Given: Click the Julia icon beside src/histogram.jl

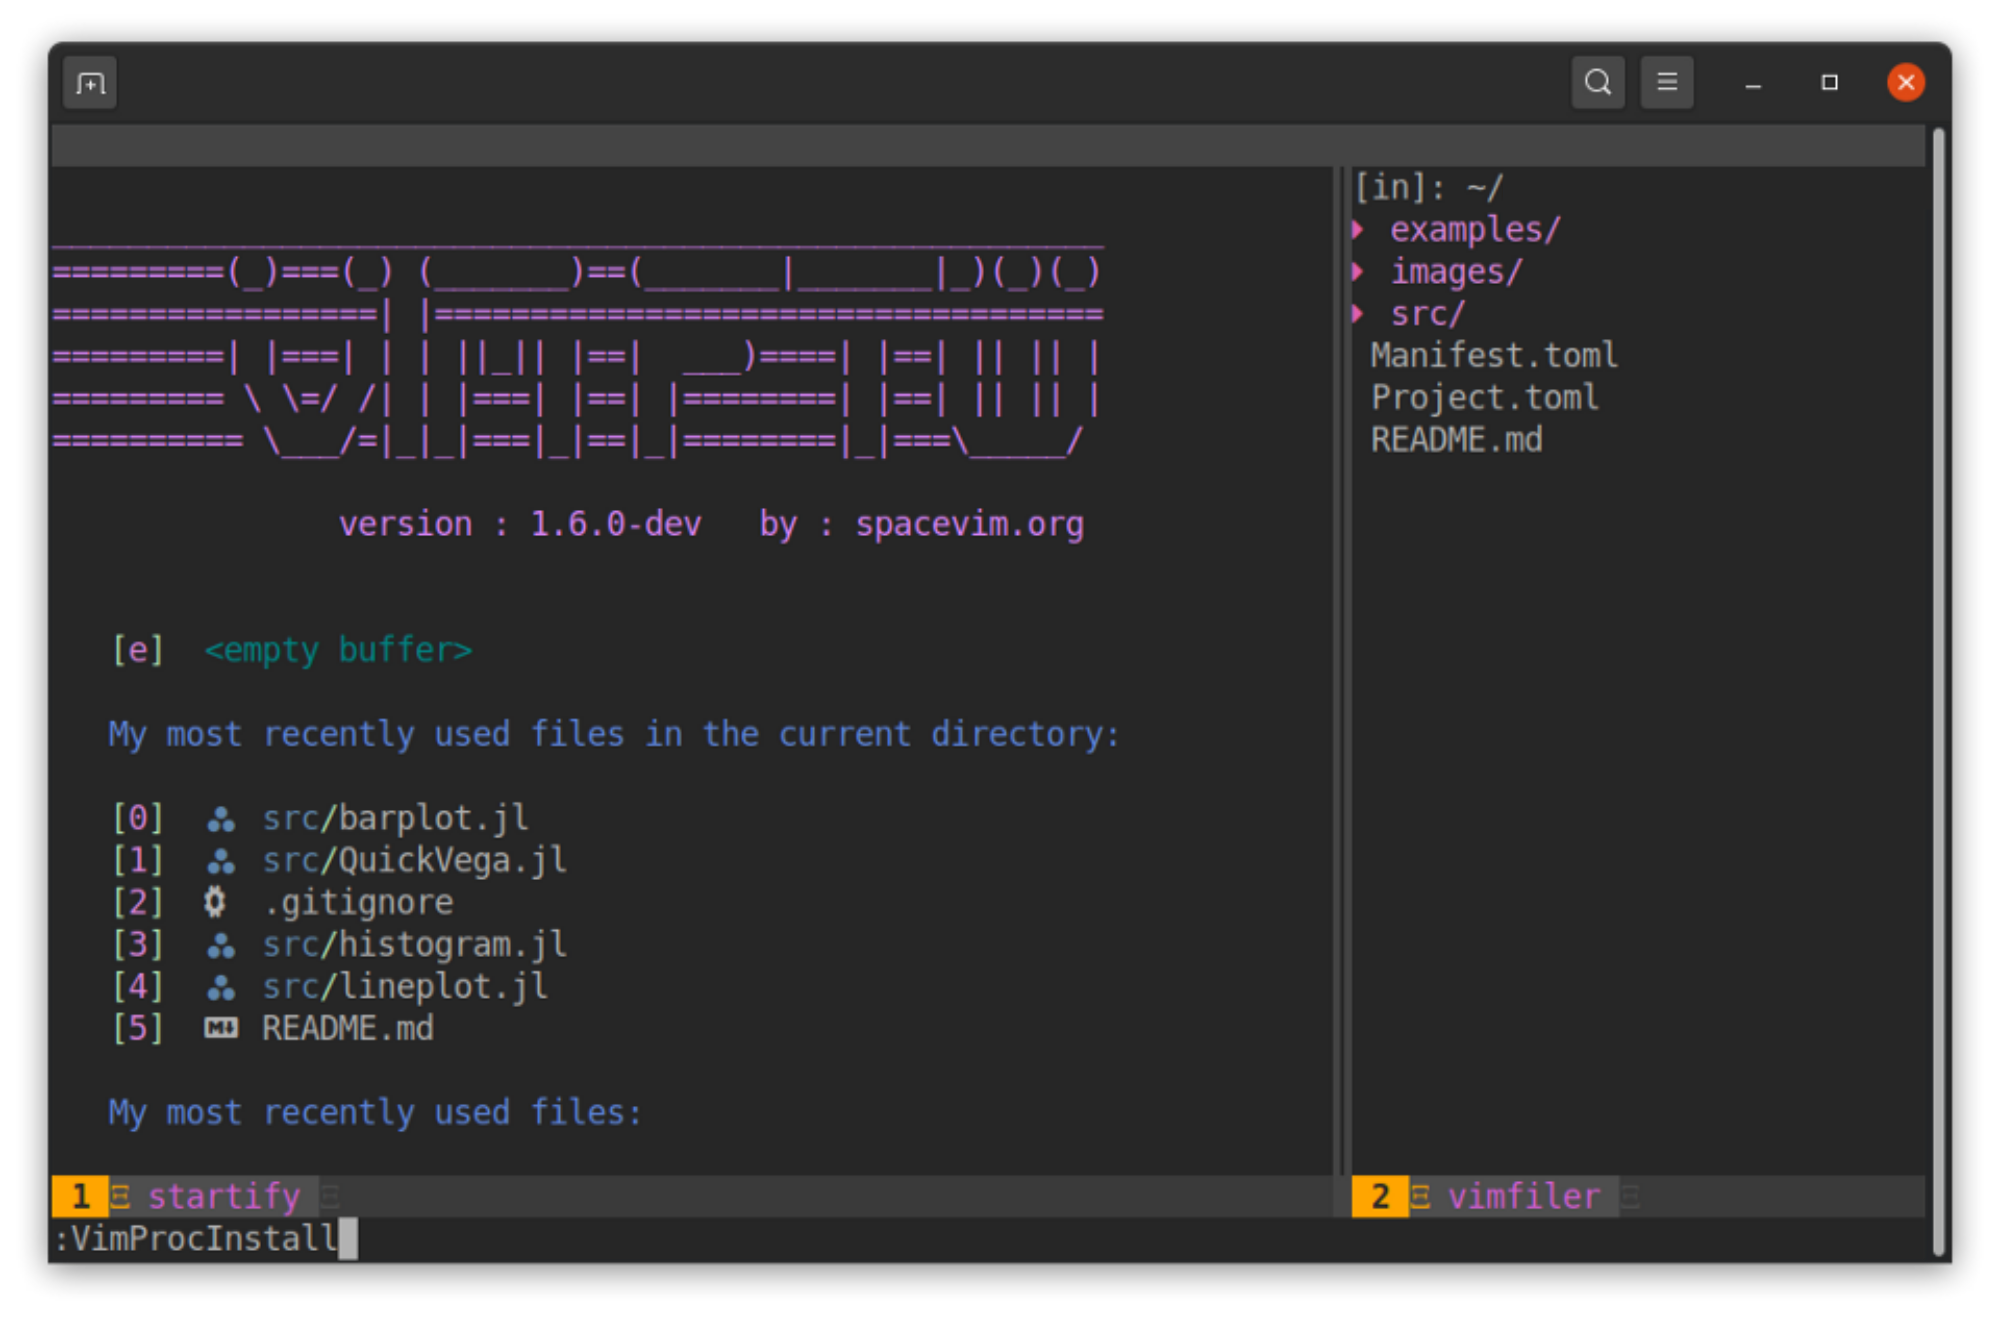Looking at the screenshot, I should 222,943.
